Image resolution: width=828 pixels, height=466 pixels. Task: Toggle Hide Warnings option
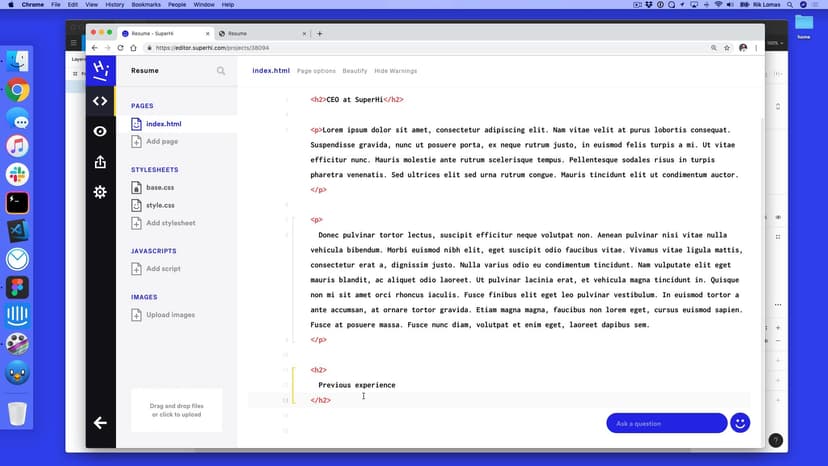(x=395, y=71)
